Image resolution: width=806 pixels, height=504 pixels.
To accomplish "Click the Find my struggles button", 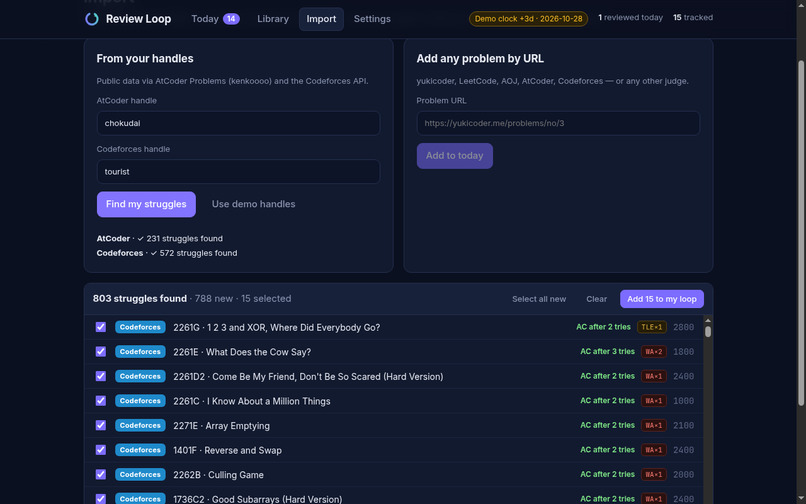I will pyautogui.click(x=146, y=204).
